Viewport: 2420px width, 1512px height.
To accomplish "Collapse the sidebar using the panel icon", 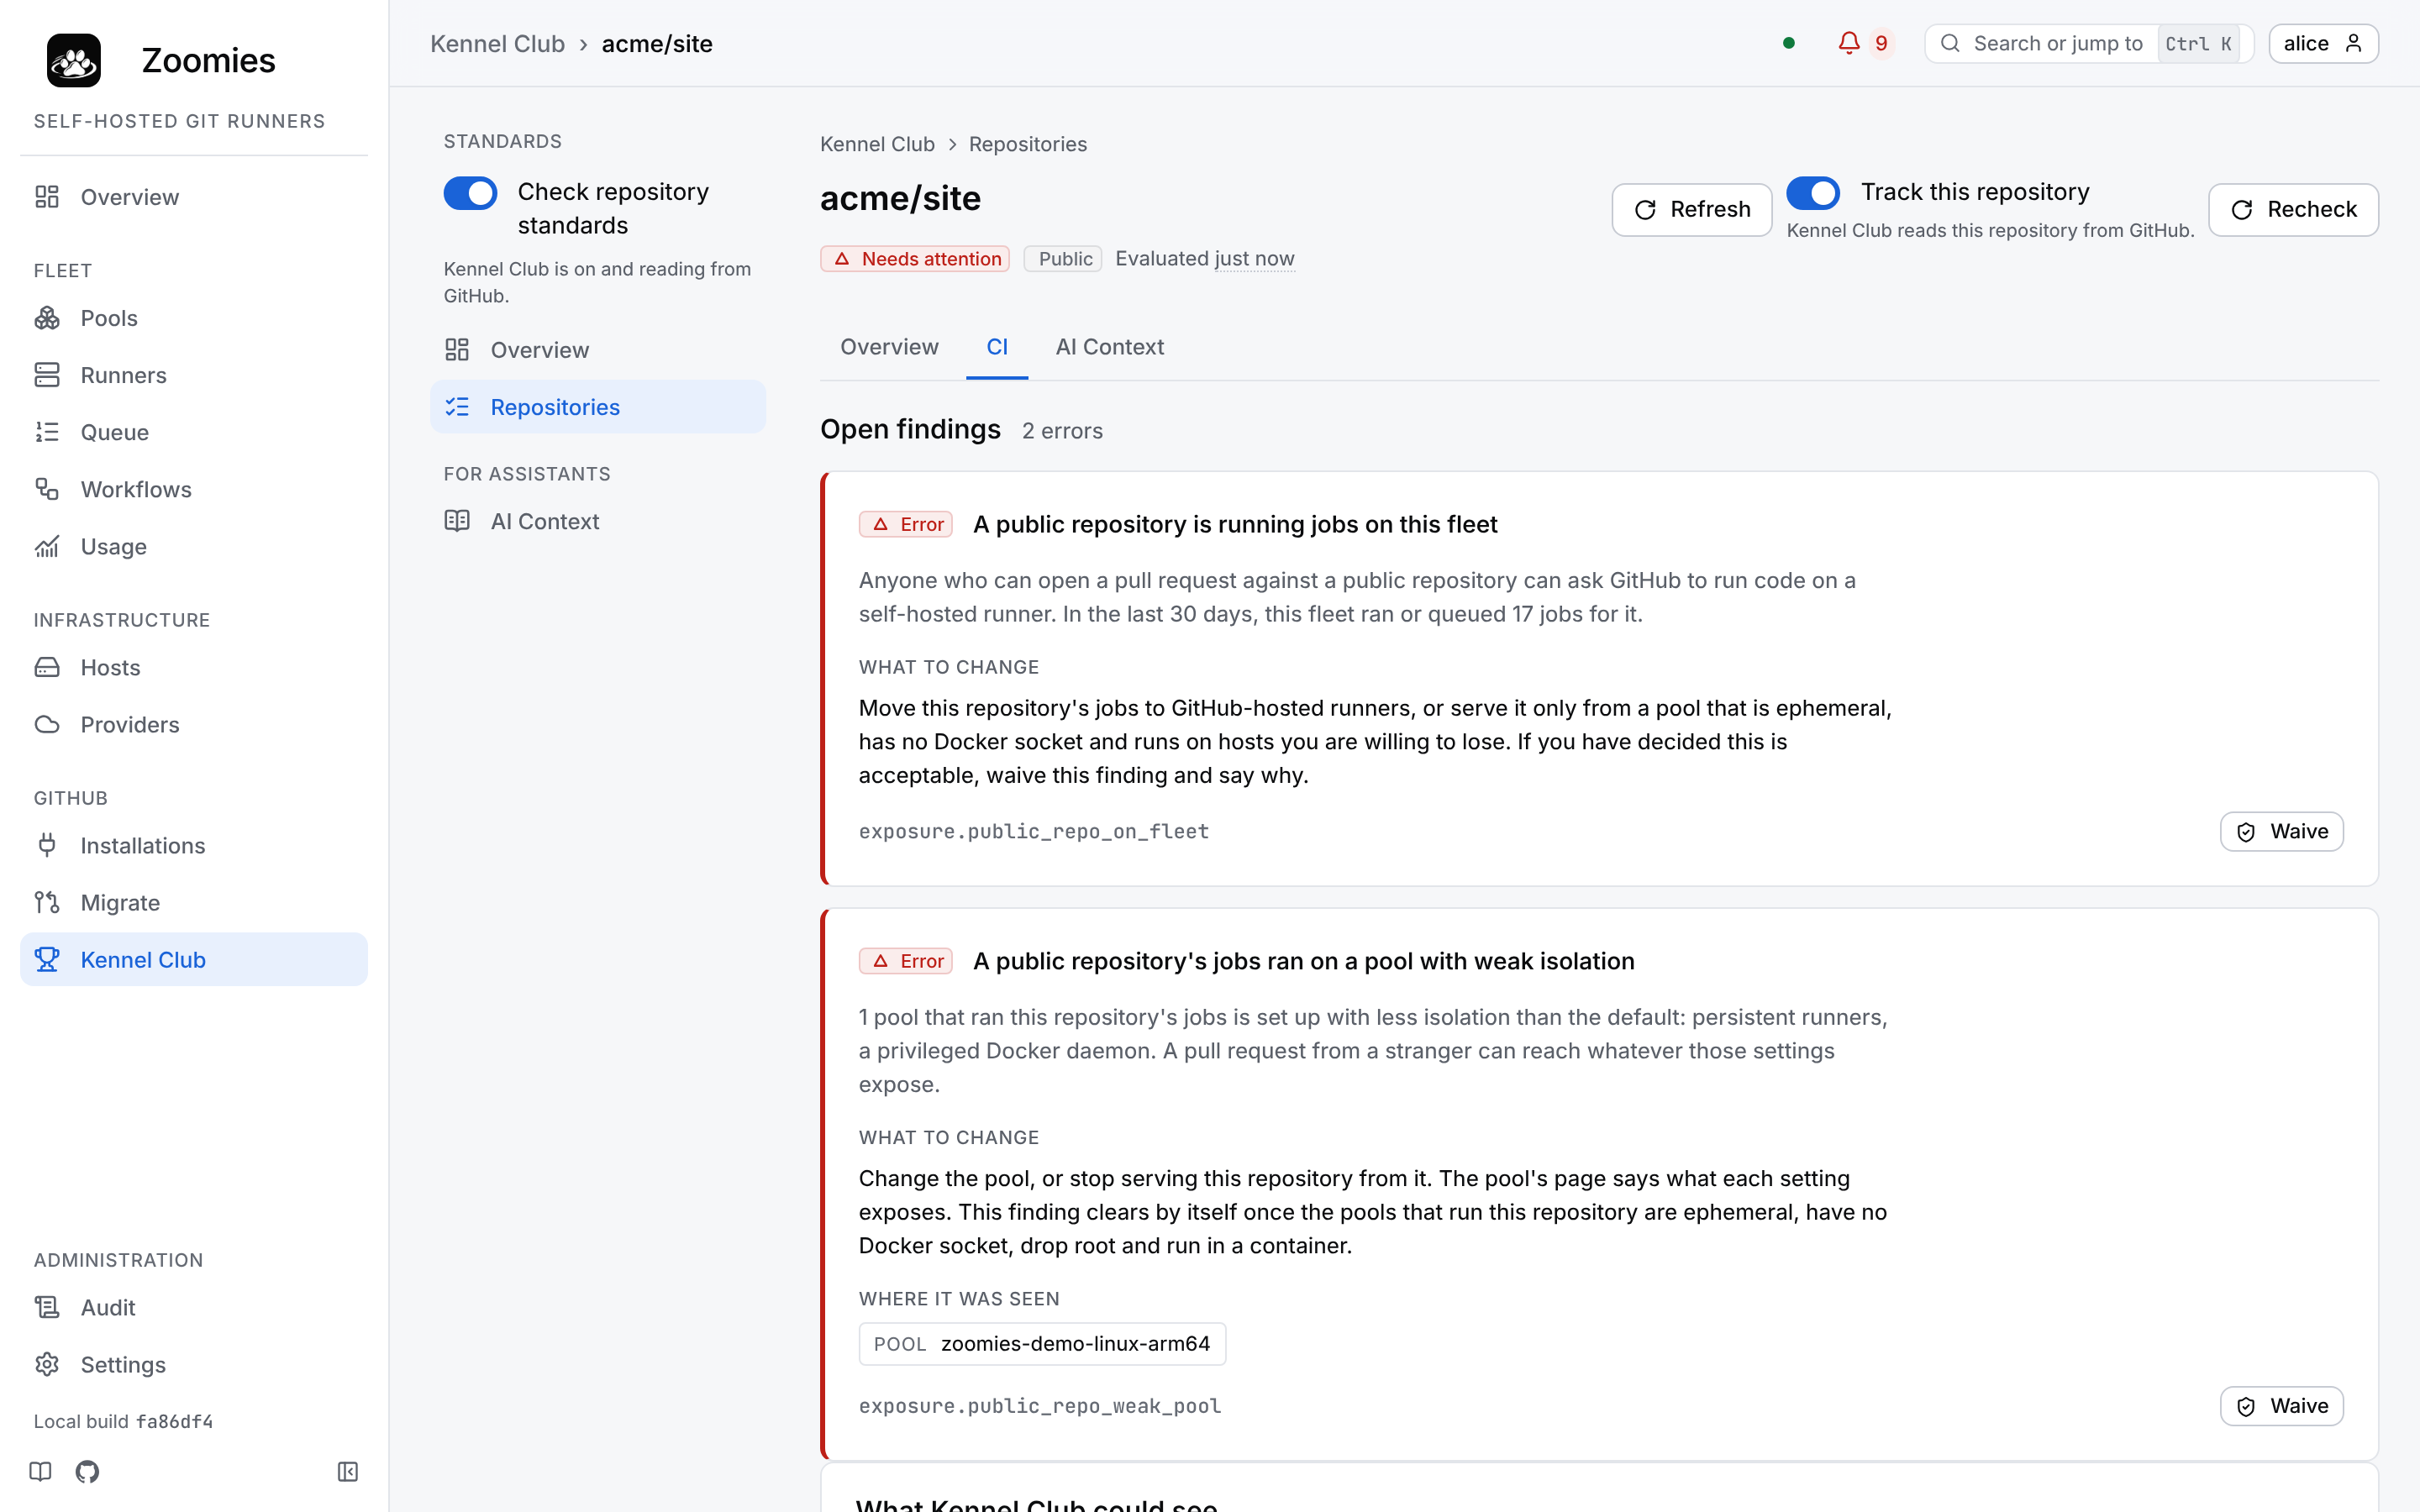I will click(x=348, y=1471).
